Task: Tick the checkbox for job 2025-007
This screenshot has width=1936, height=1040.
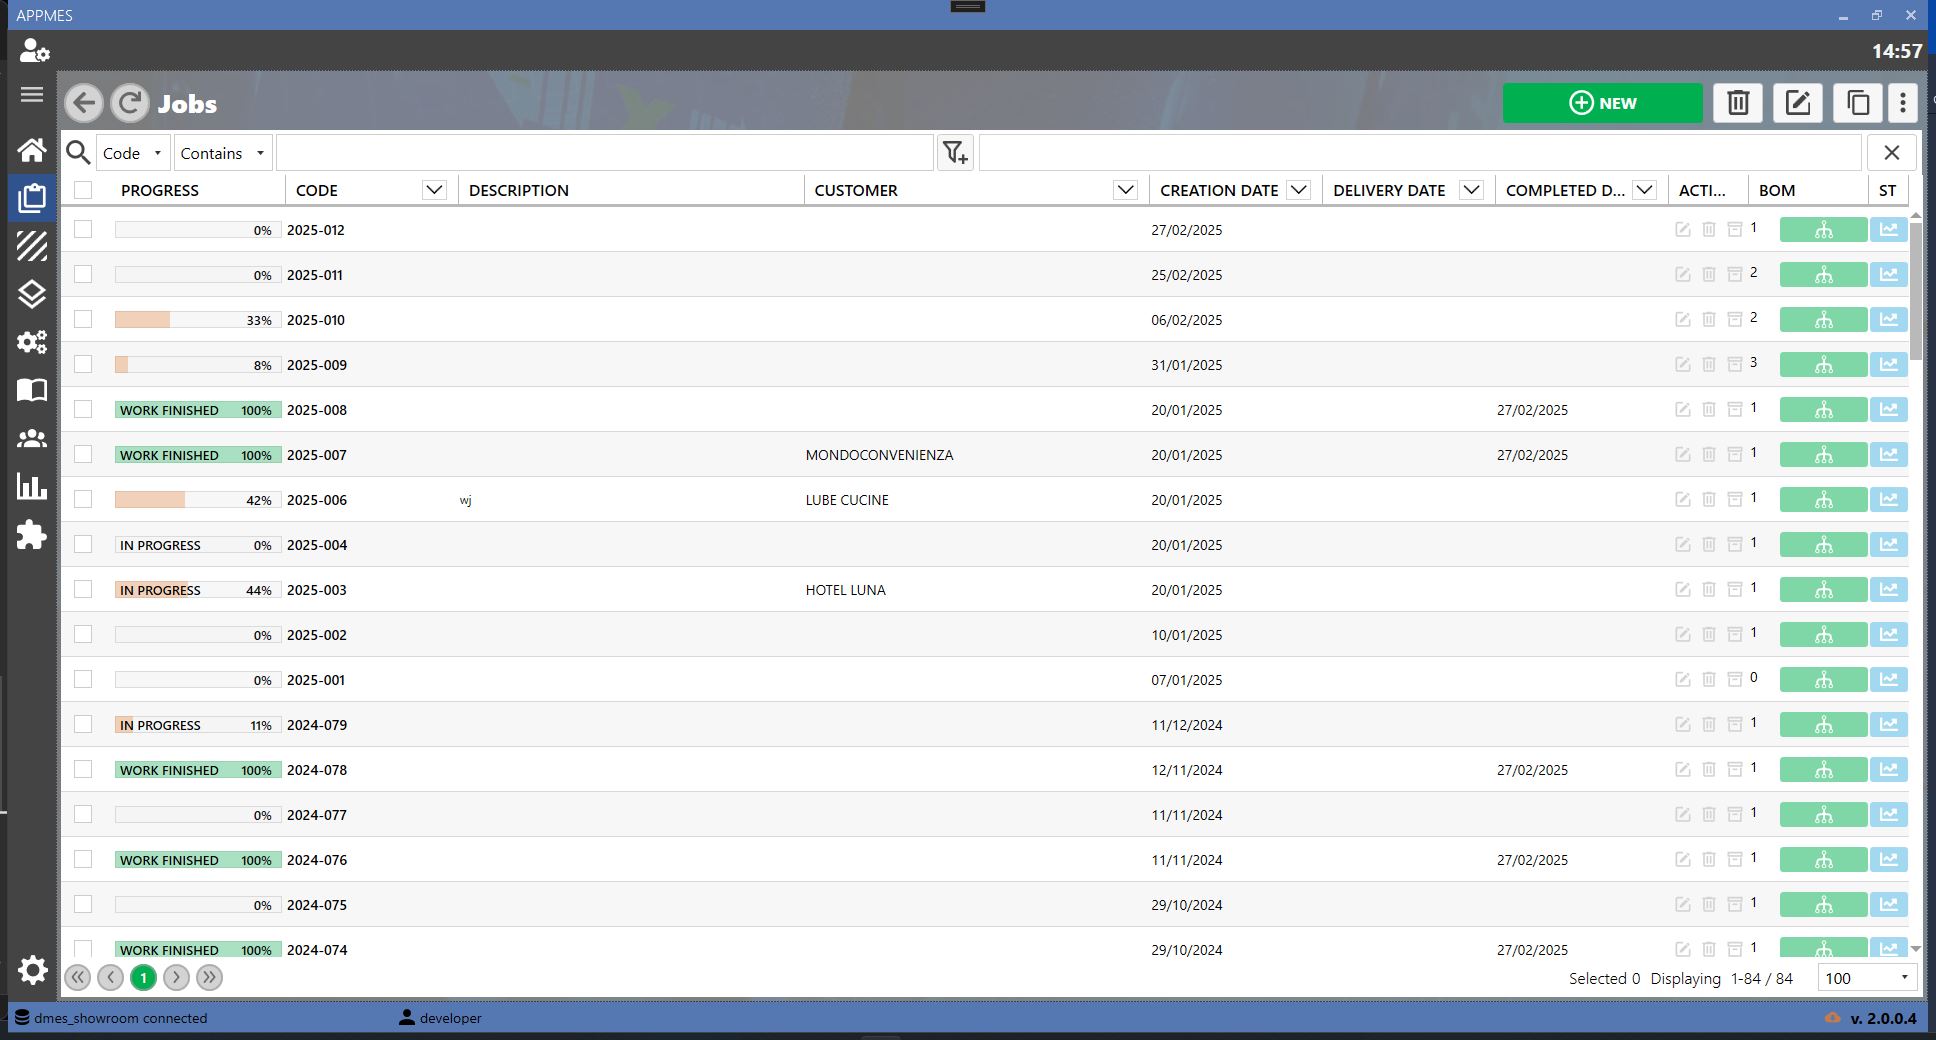Action: (83, 454)
